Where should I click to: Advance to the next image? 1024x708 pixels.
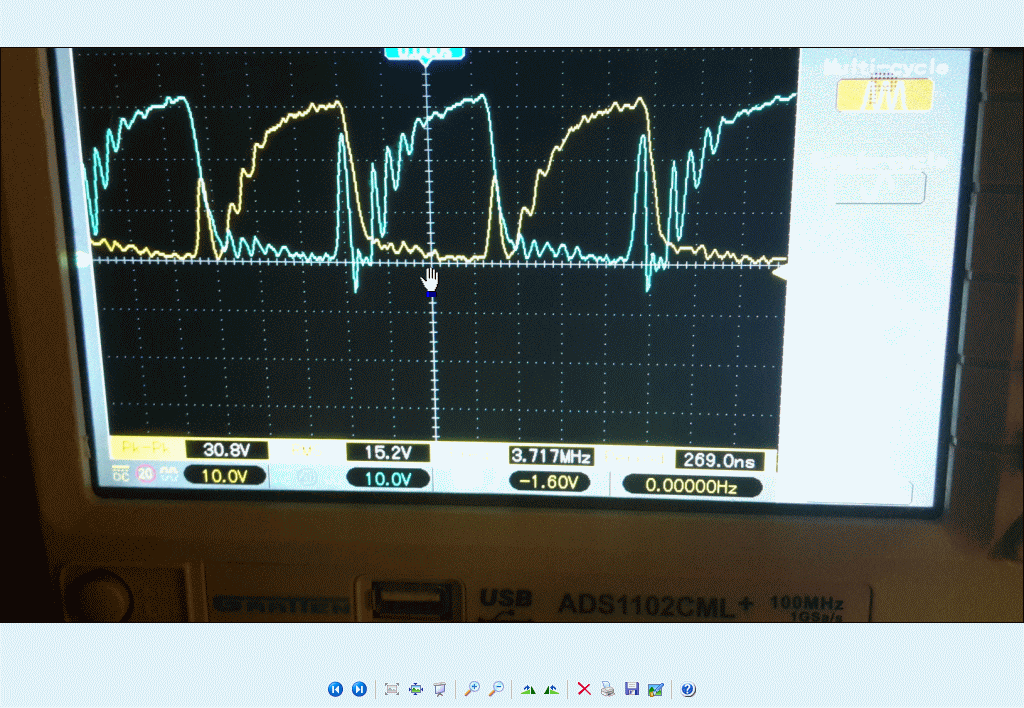click(x=359, y=689)
